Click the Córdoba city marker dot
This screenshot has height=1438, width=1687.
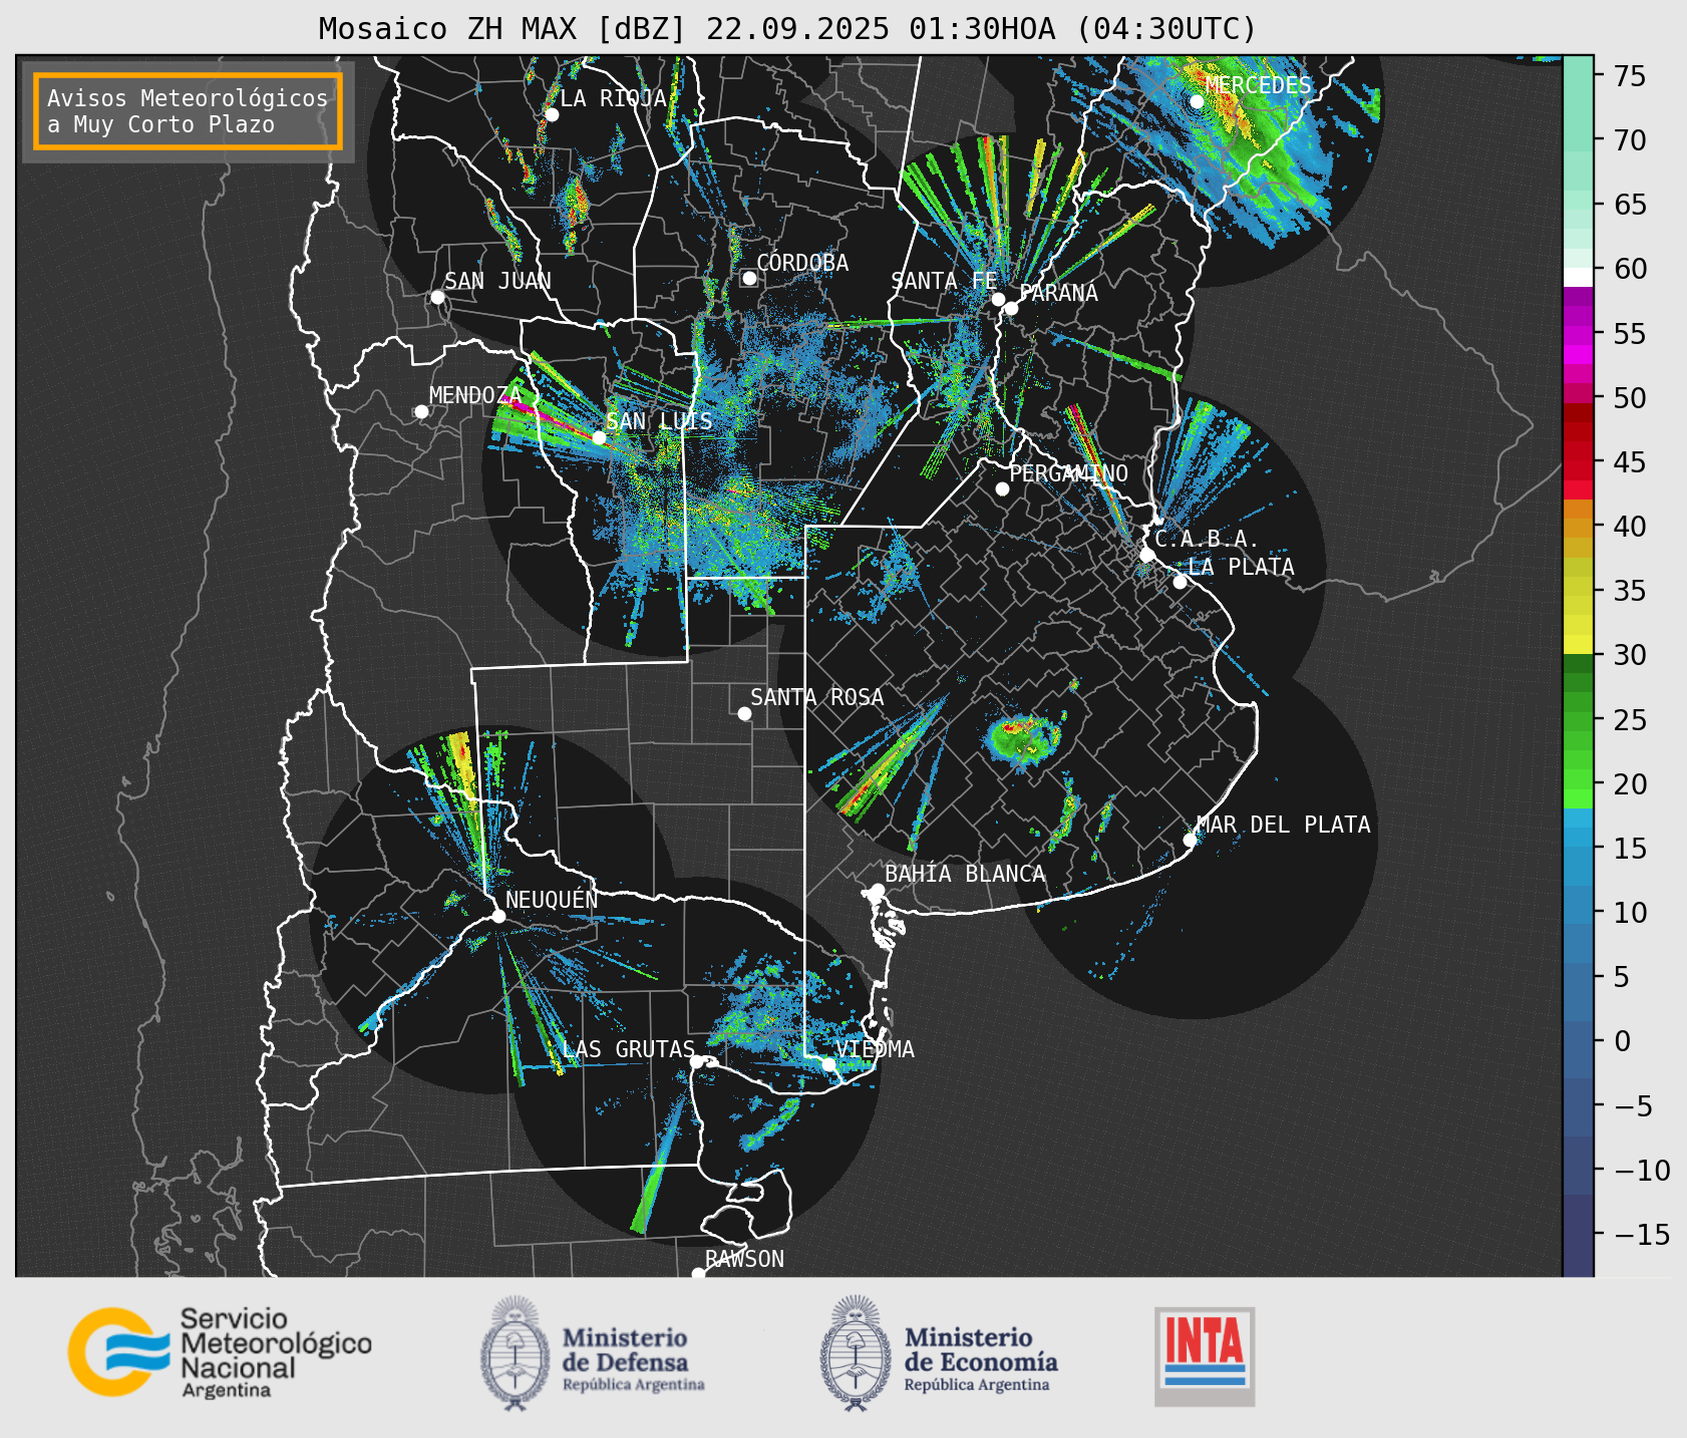(749, 278)
